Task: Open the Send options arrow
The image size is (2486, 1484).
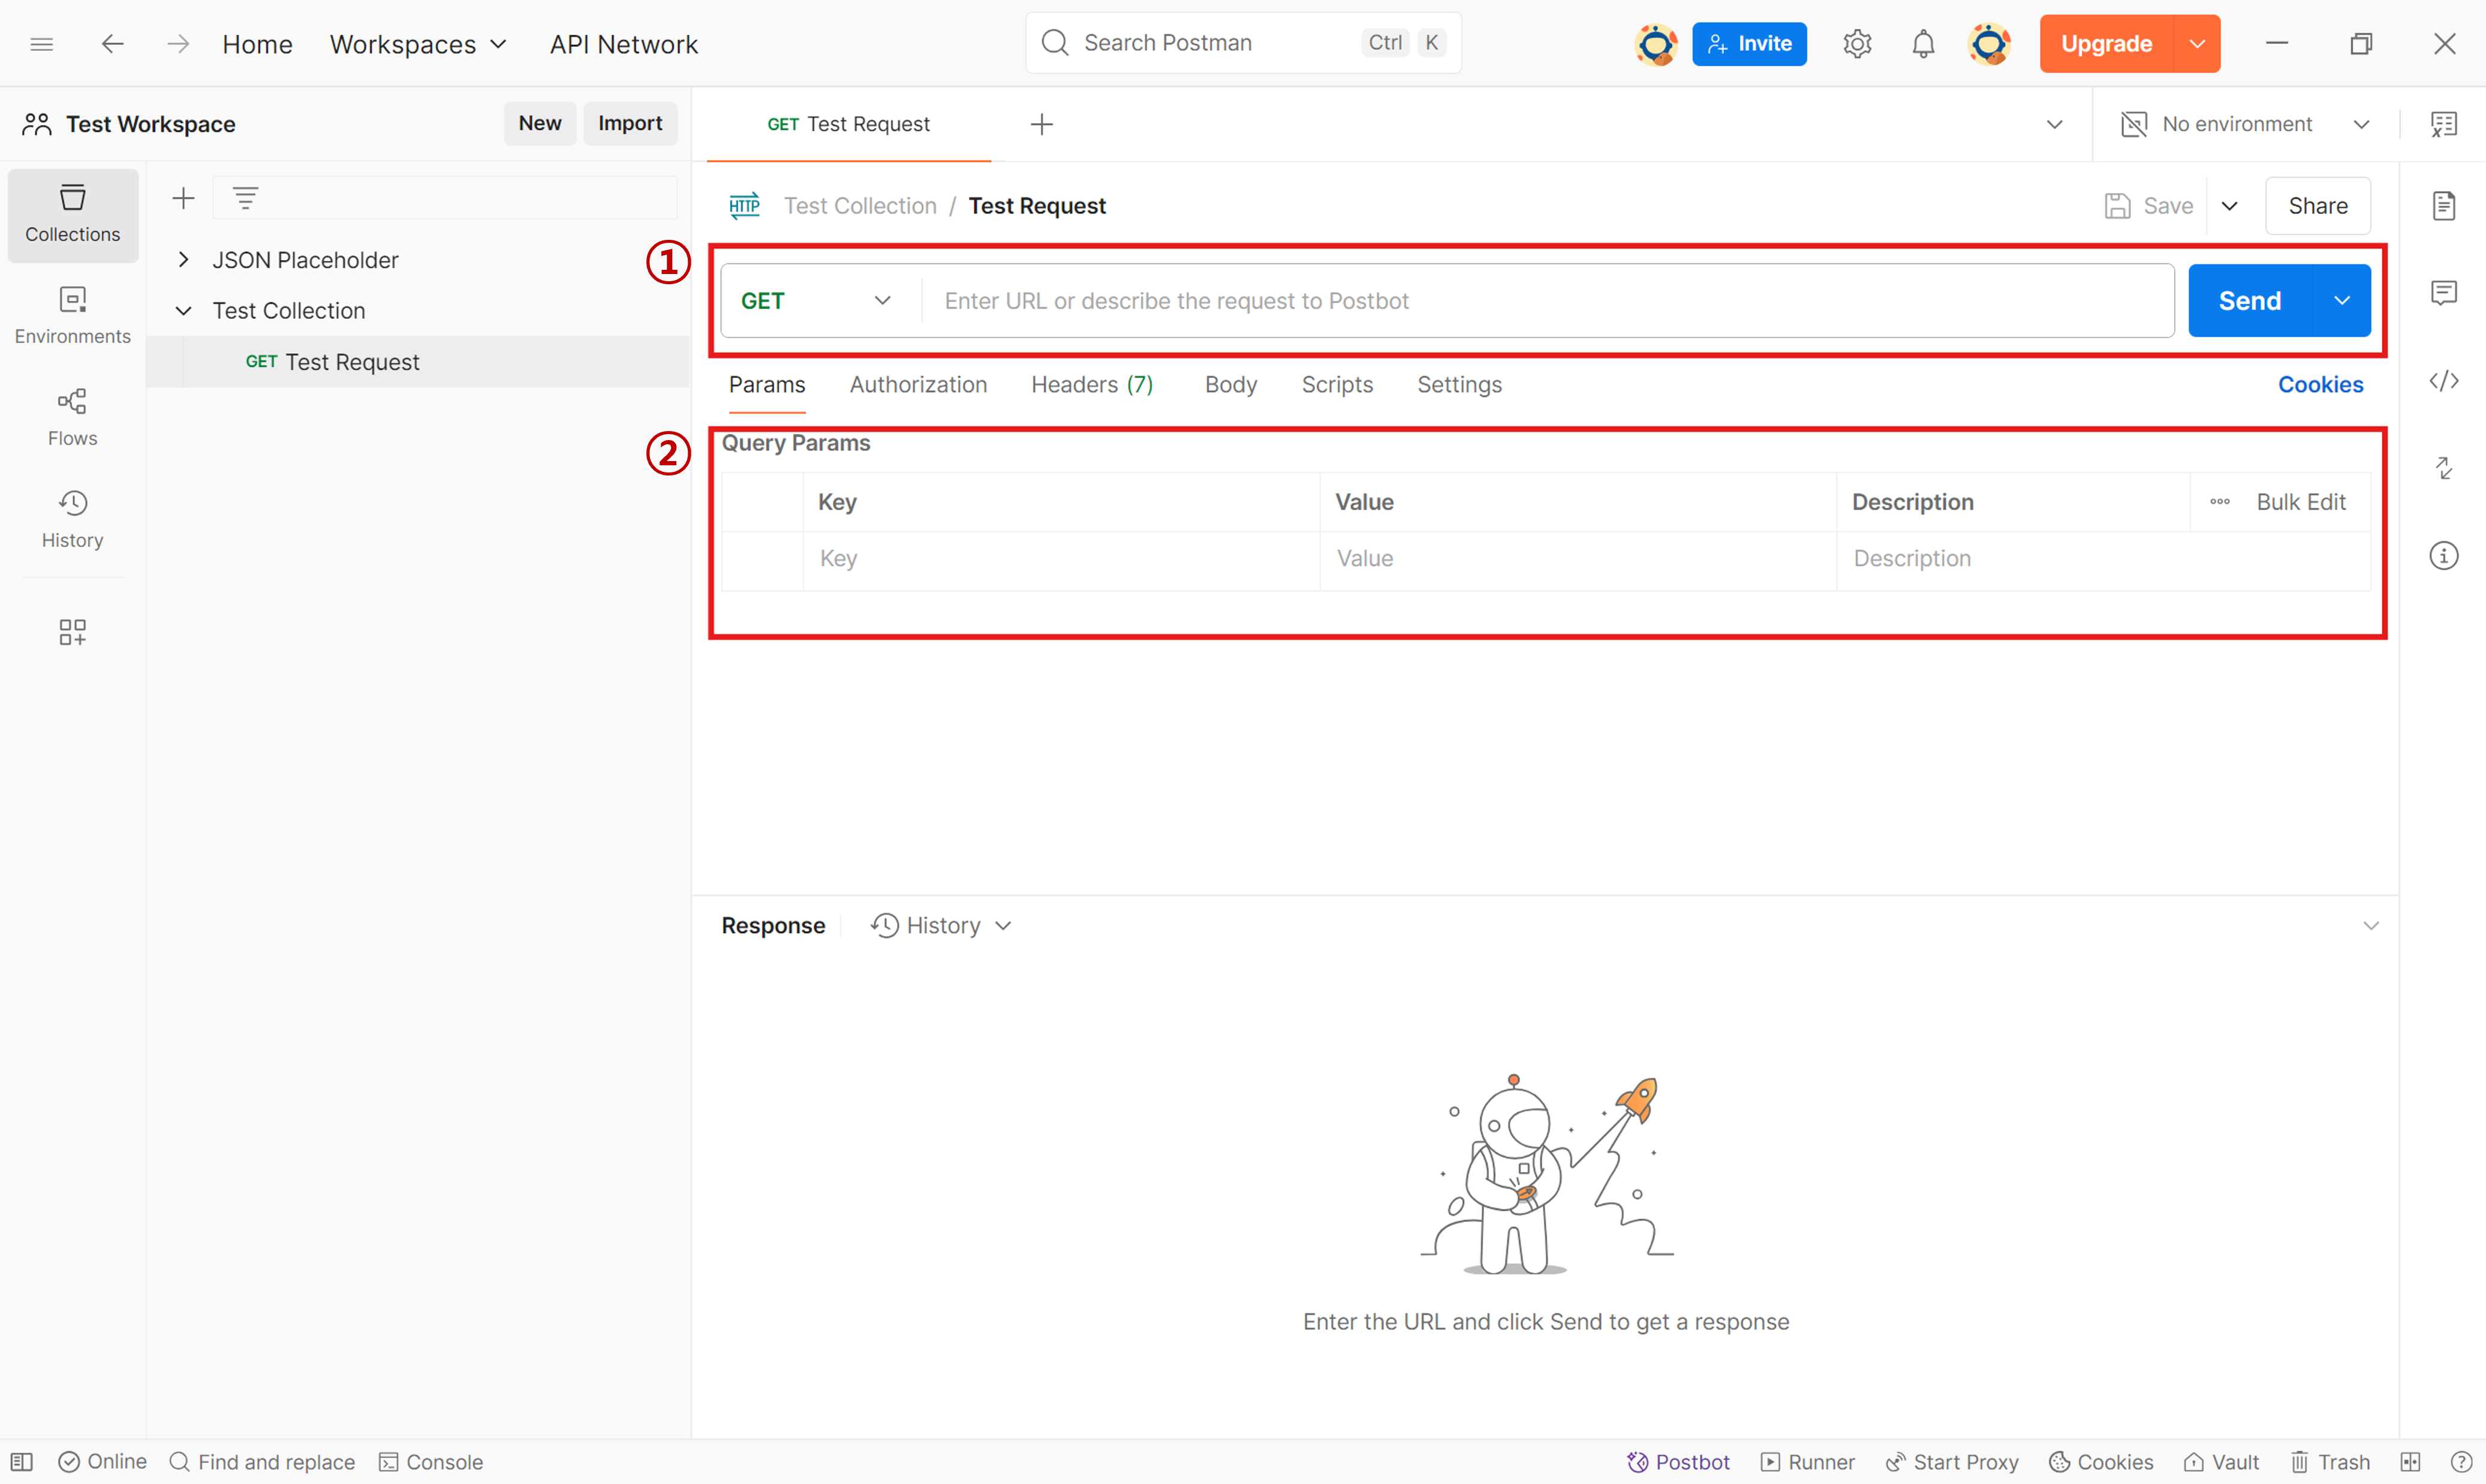Action: pos(2341,301)
